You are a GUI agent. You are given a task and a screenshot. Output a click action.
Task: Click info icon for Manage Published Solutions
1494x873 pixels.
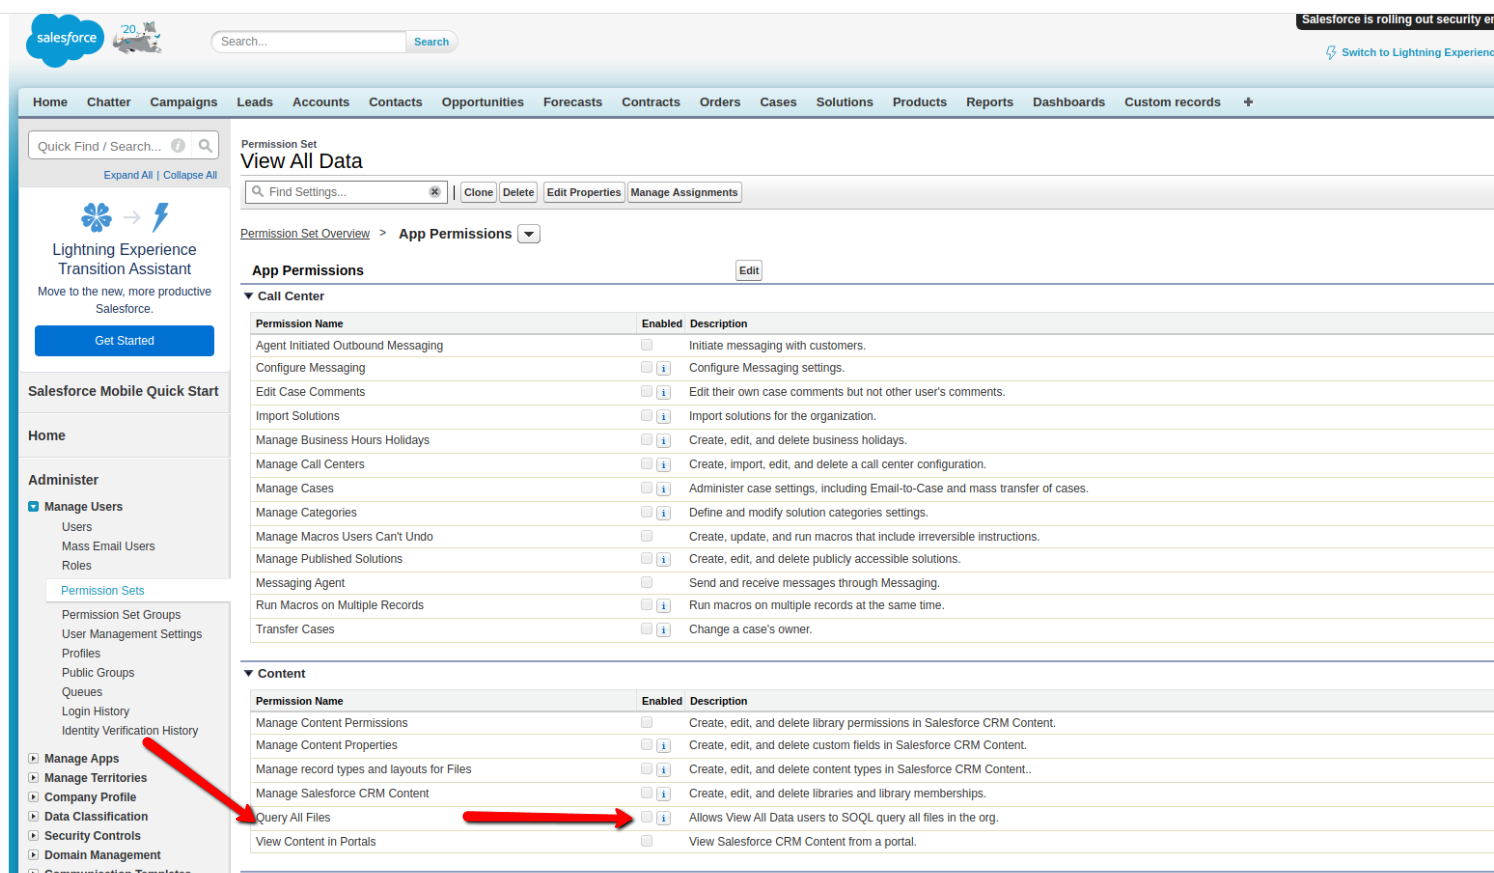(x=663, y=560)
